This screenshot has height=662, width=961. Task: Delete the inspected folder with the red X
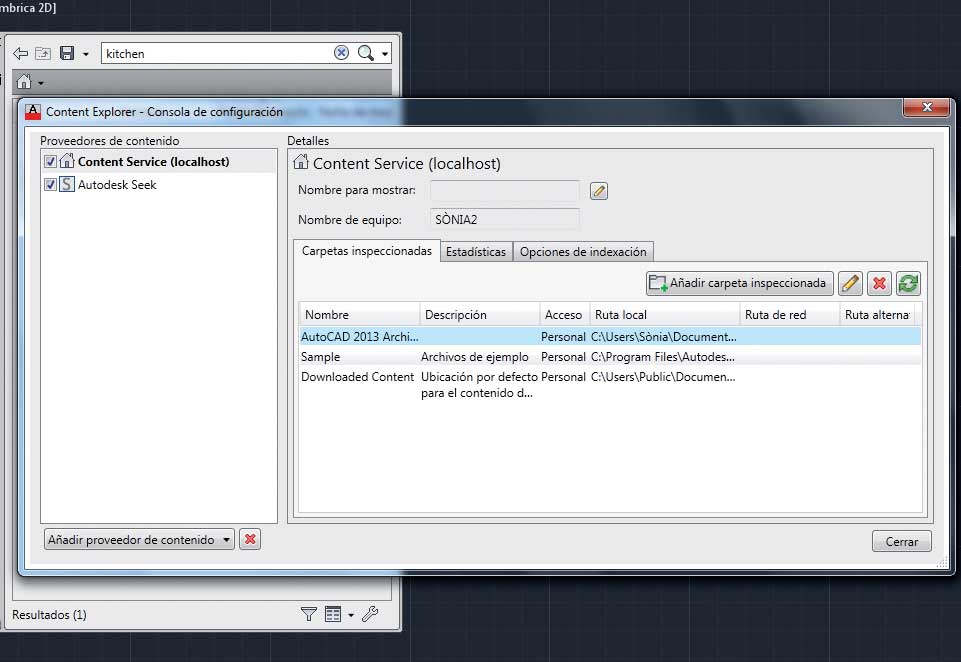coord(879,283)
